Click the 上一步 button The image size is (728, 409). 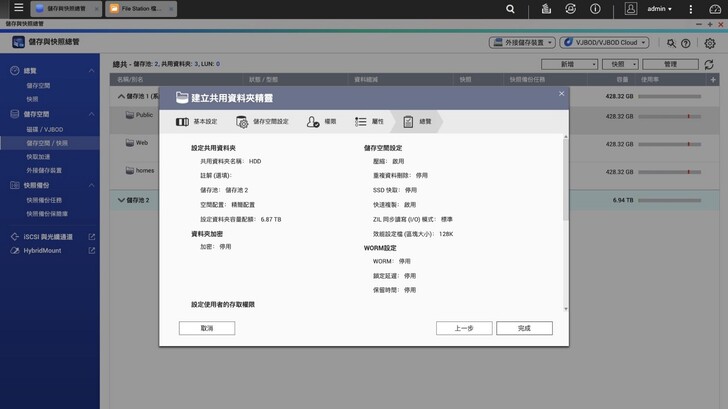coord(464,328)
